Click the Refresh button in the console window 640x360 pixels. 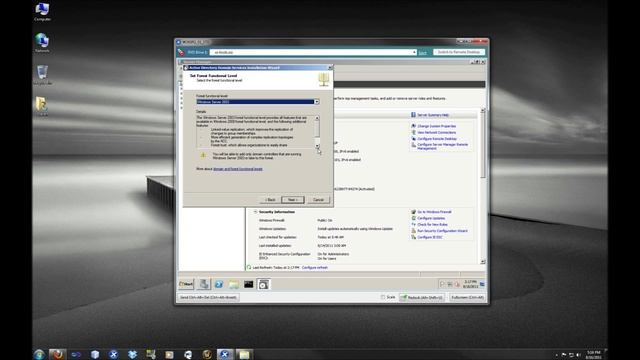pyautogui.click(x=421, y=298)
